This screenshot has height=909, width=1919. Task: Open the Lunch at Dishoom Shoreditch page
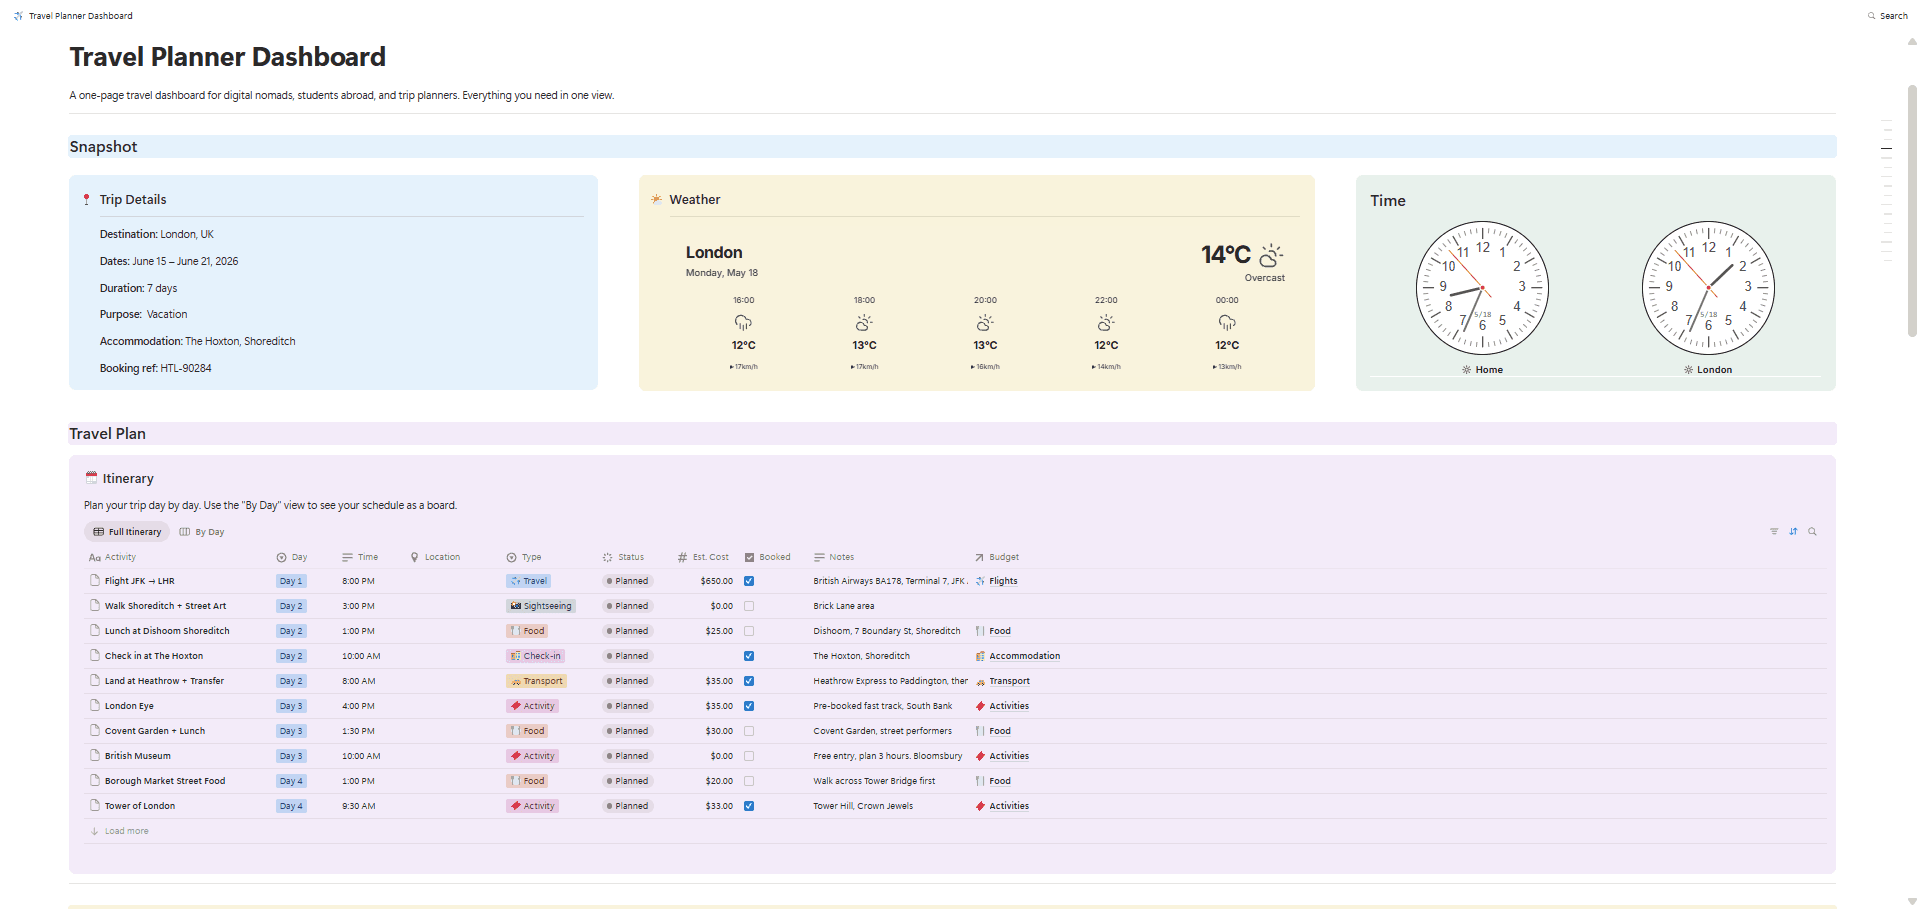point(167,631)
